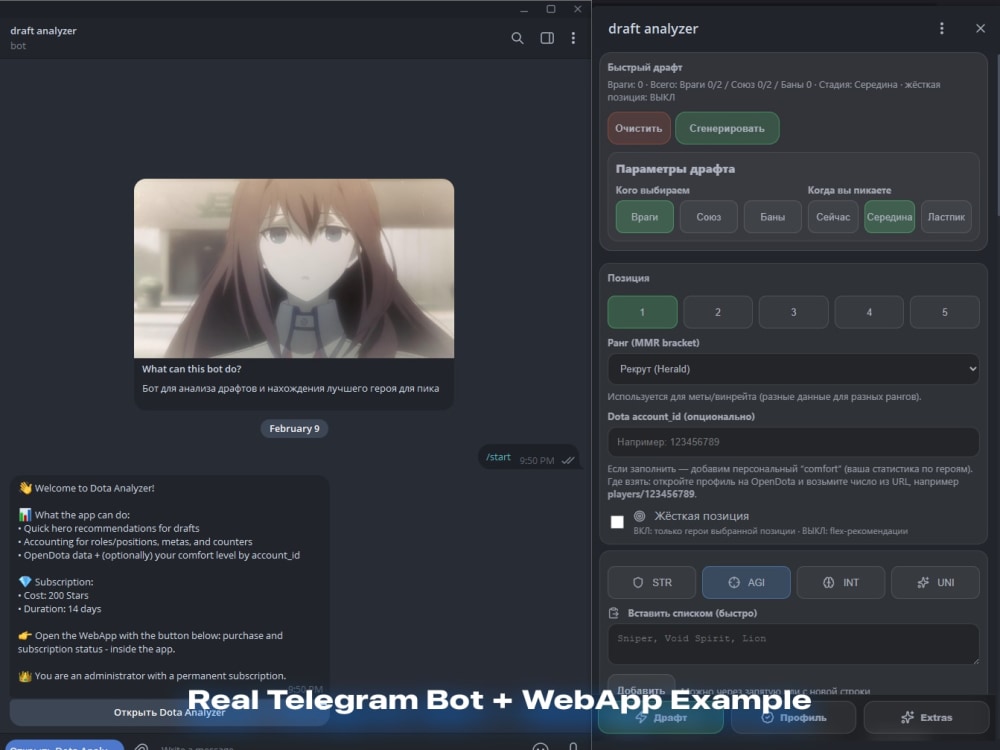Click the Очистить button
1000x750 pixels.
tap(638, 128)
